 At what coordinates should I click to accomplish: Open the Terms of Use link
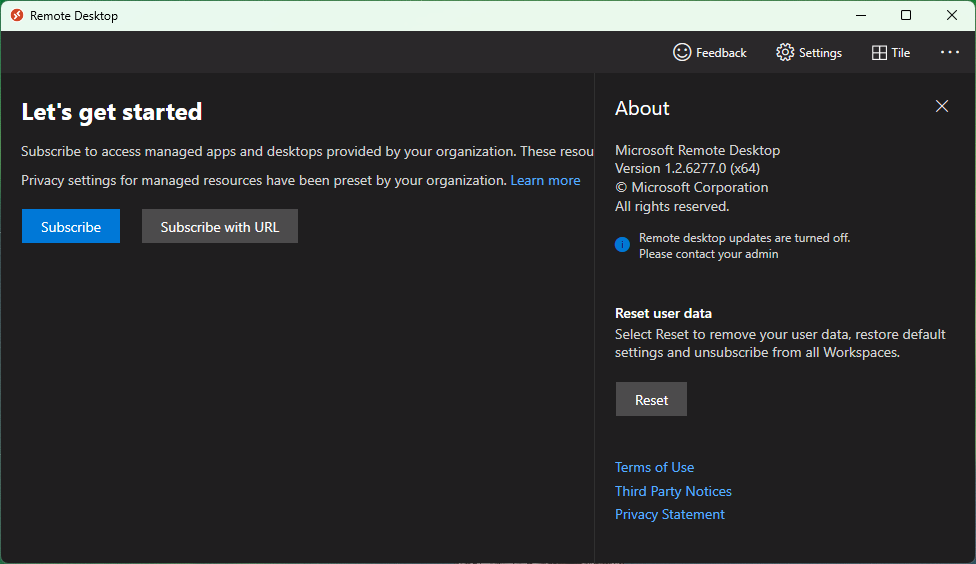click(x=654, y=468)
